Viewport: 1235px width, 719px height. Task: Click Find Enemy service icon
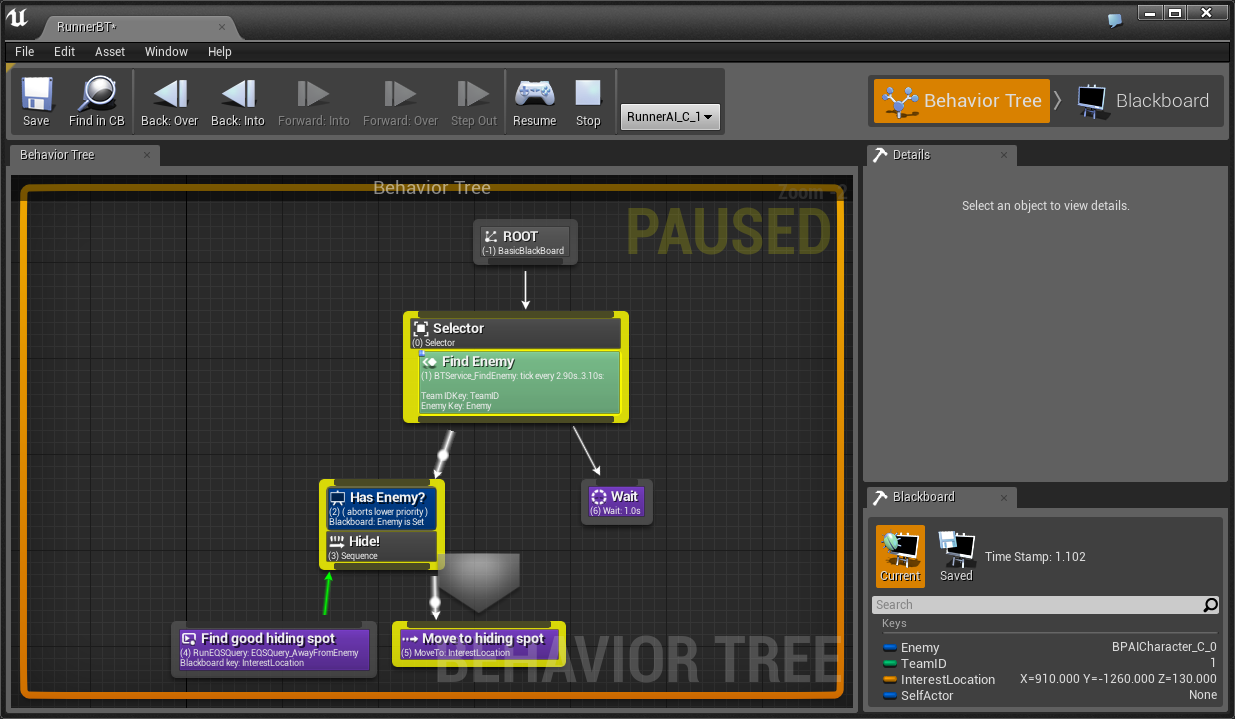point(429,362)
